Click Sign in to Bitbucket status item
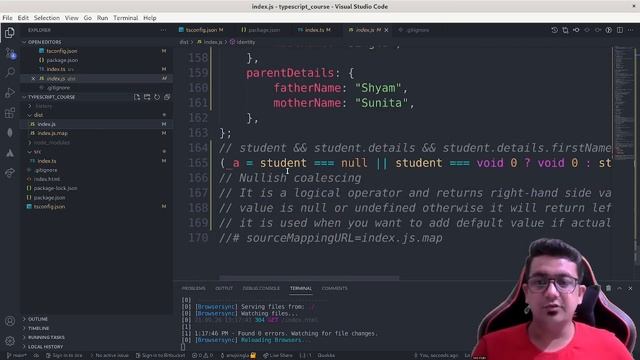 tap(160, 356)
